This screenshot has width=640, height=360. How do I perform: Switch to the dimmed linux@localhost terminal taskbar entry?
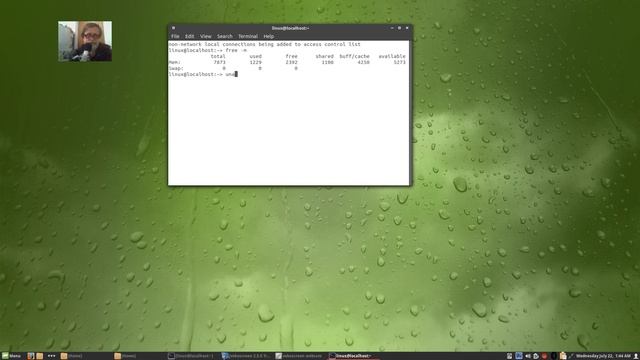(192, 356)
